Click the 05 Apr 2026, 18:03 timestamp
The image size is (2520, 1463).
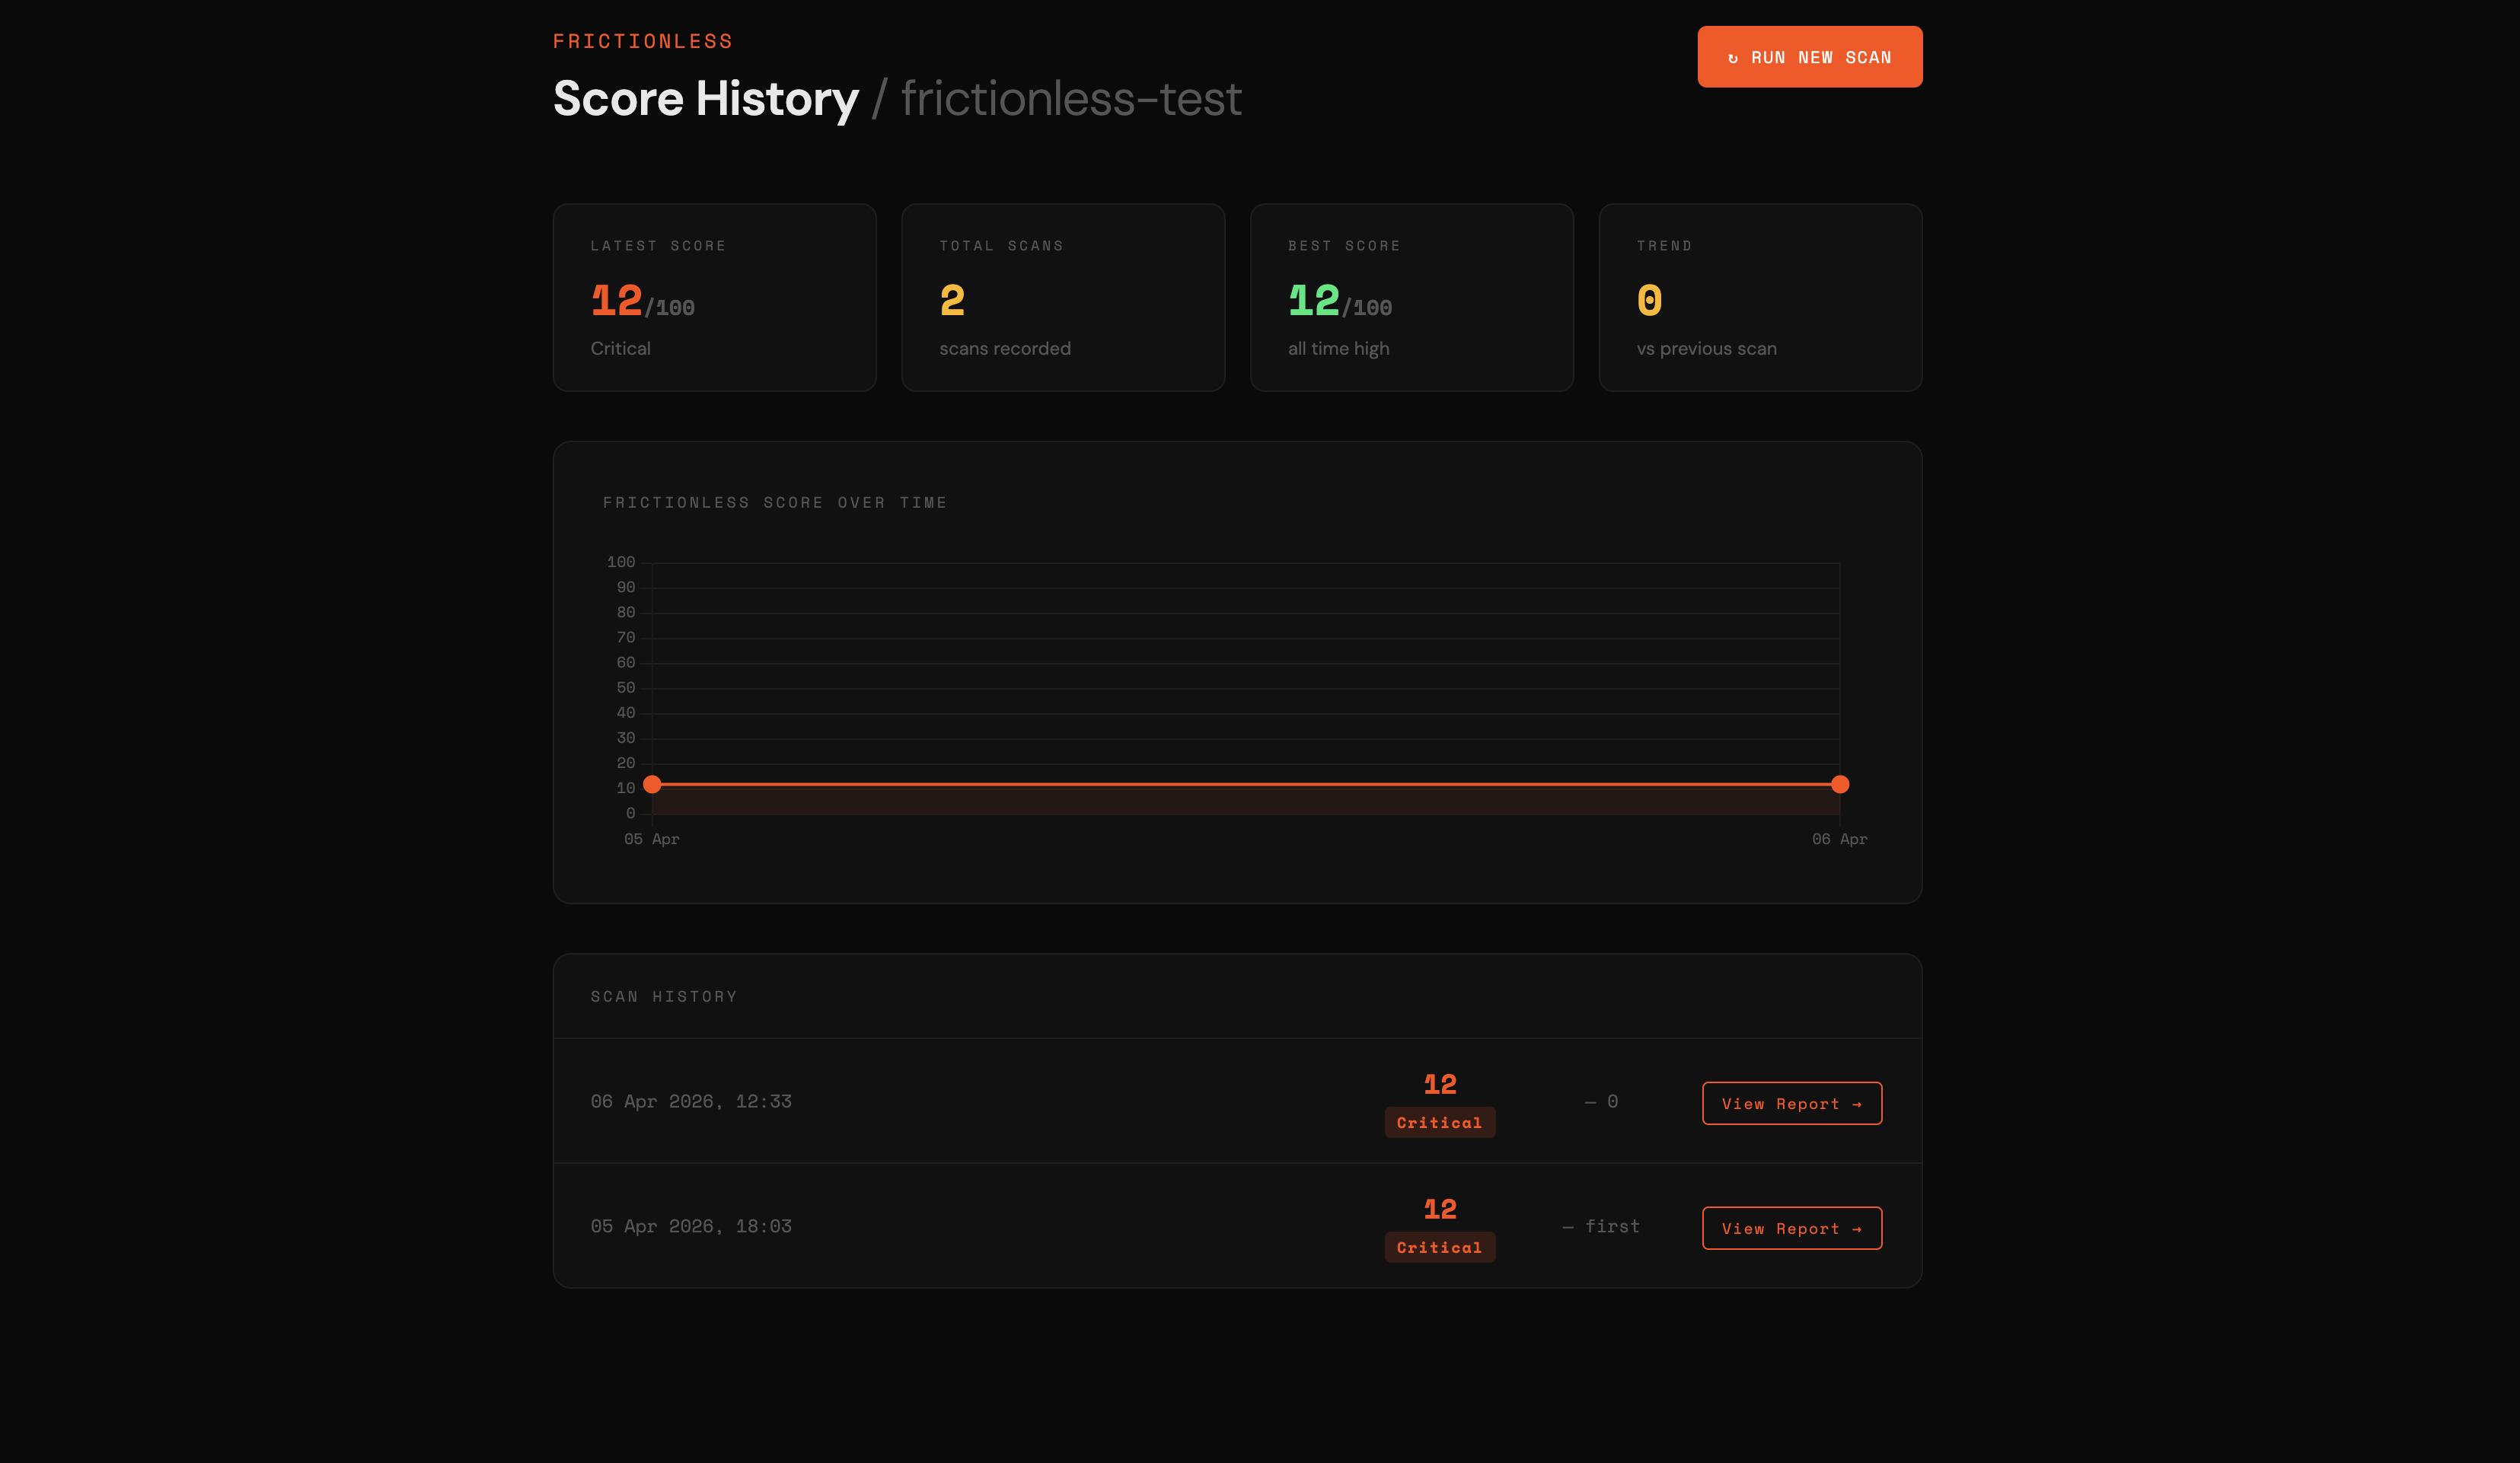click(690, 1226)
